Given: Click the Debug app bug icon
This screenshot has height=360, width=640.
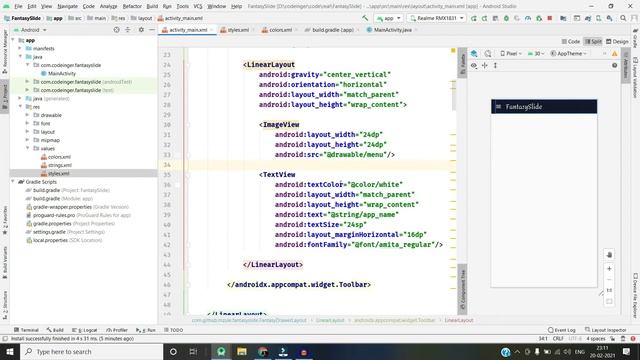Looking at the screenshot, I should (x=506, y=18).
